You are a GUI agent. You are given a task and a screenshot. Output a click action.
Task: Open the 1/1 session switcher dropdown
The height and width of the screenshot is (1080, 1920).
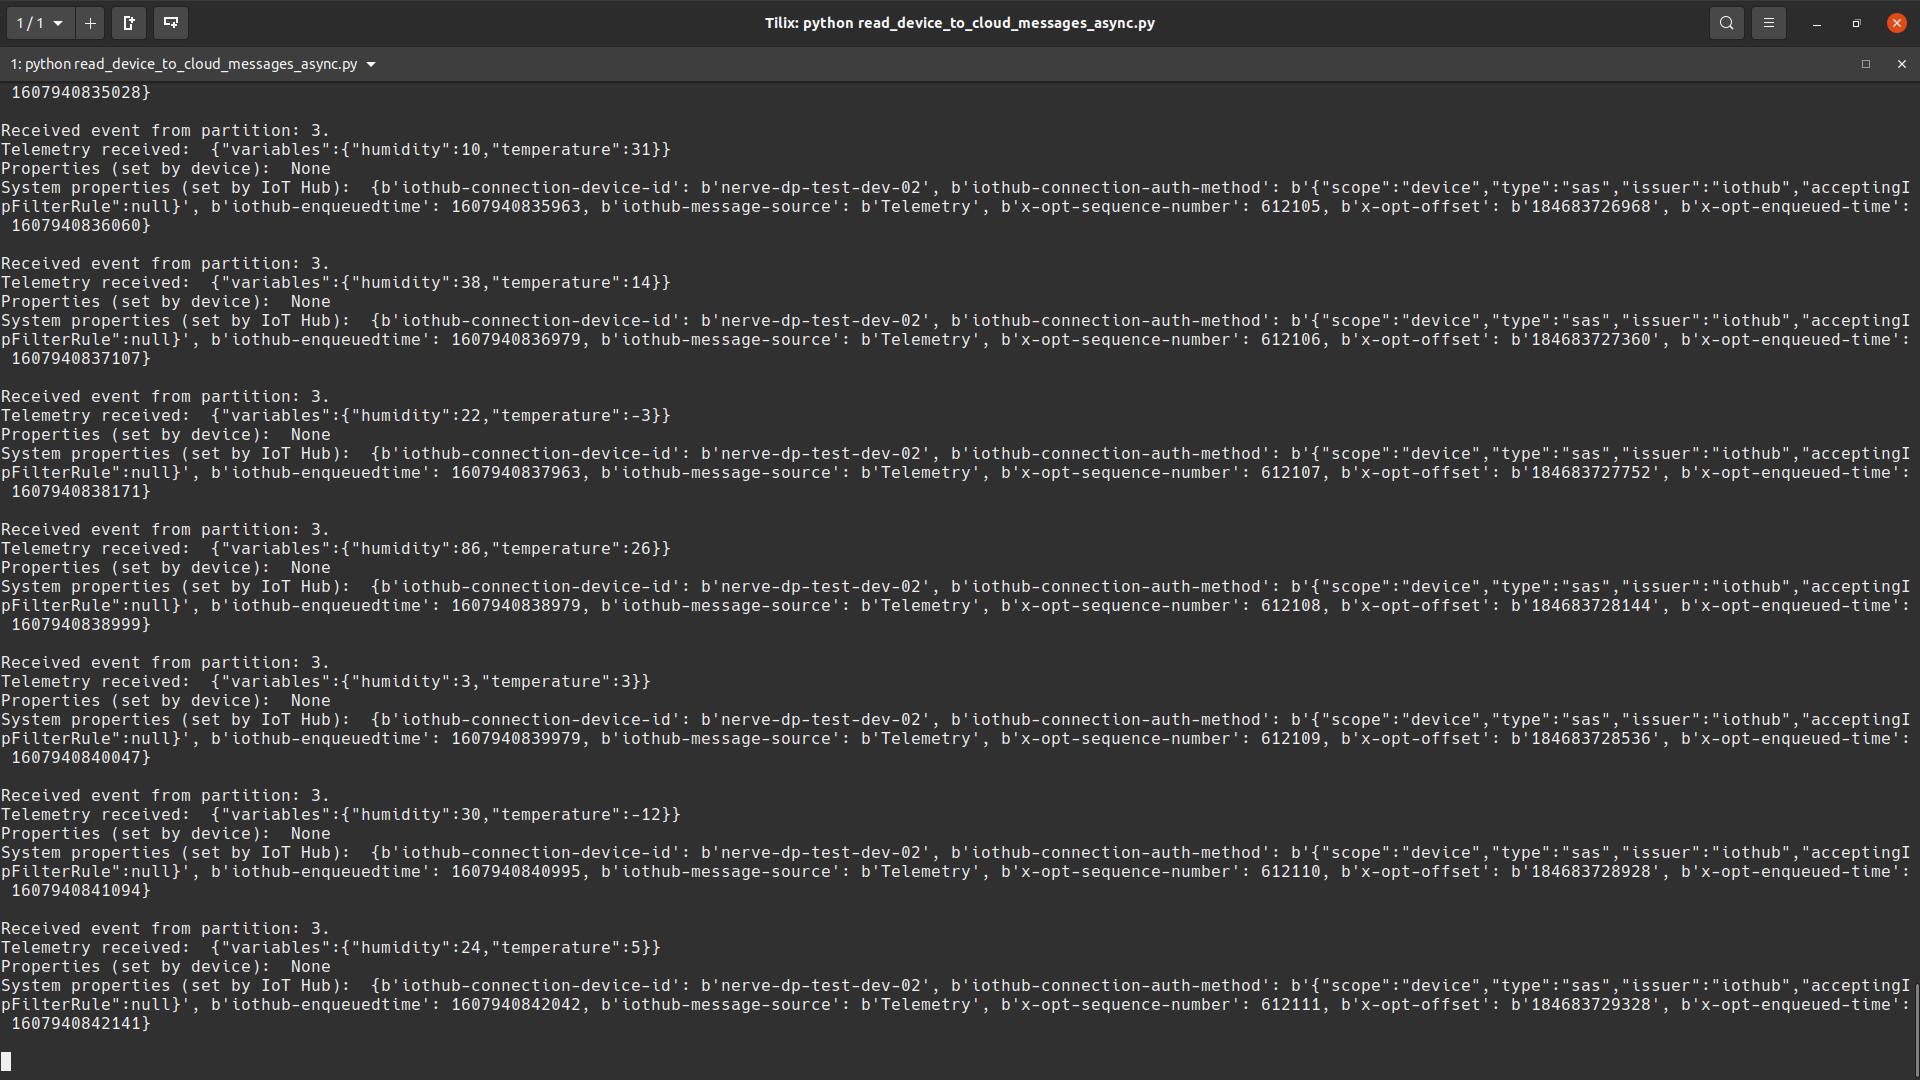pyautogui.click(x=40, y=22)
